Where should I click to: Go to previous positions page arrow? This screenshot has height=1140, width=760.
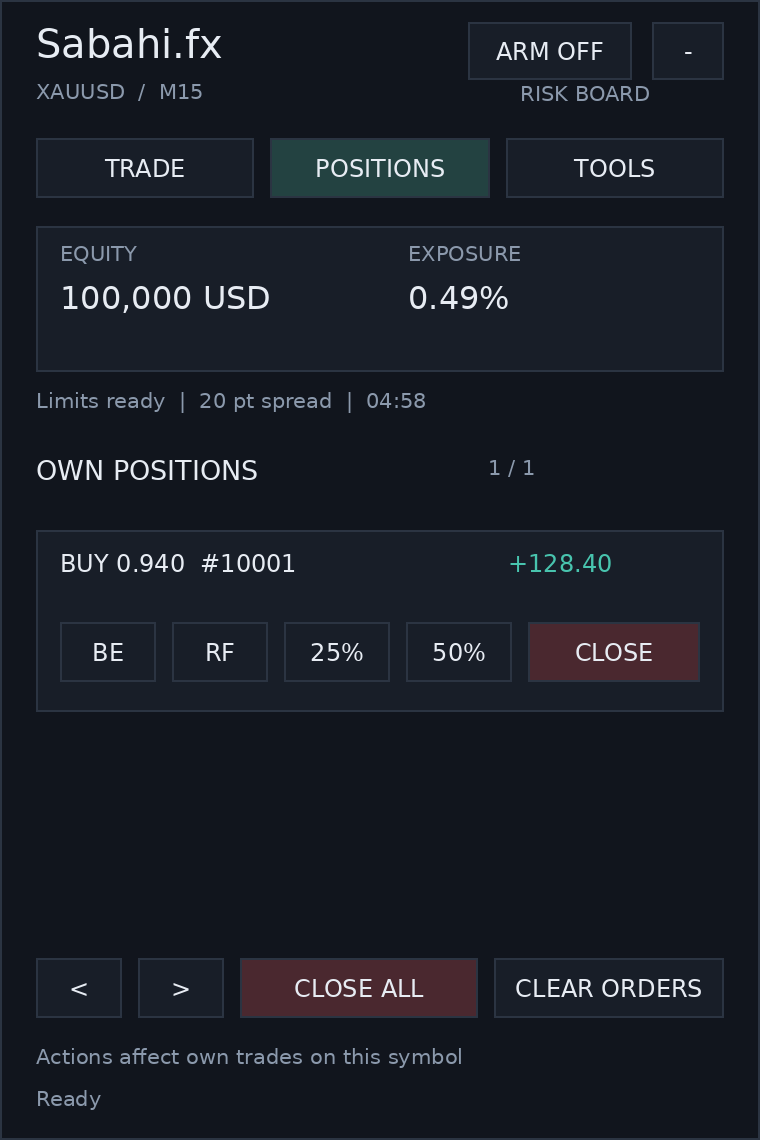point(79,988)
